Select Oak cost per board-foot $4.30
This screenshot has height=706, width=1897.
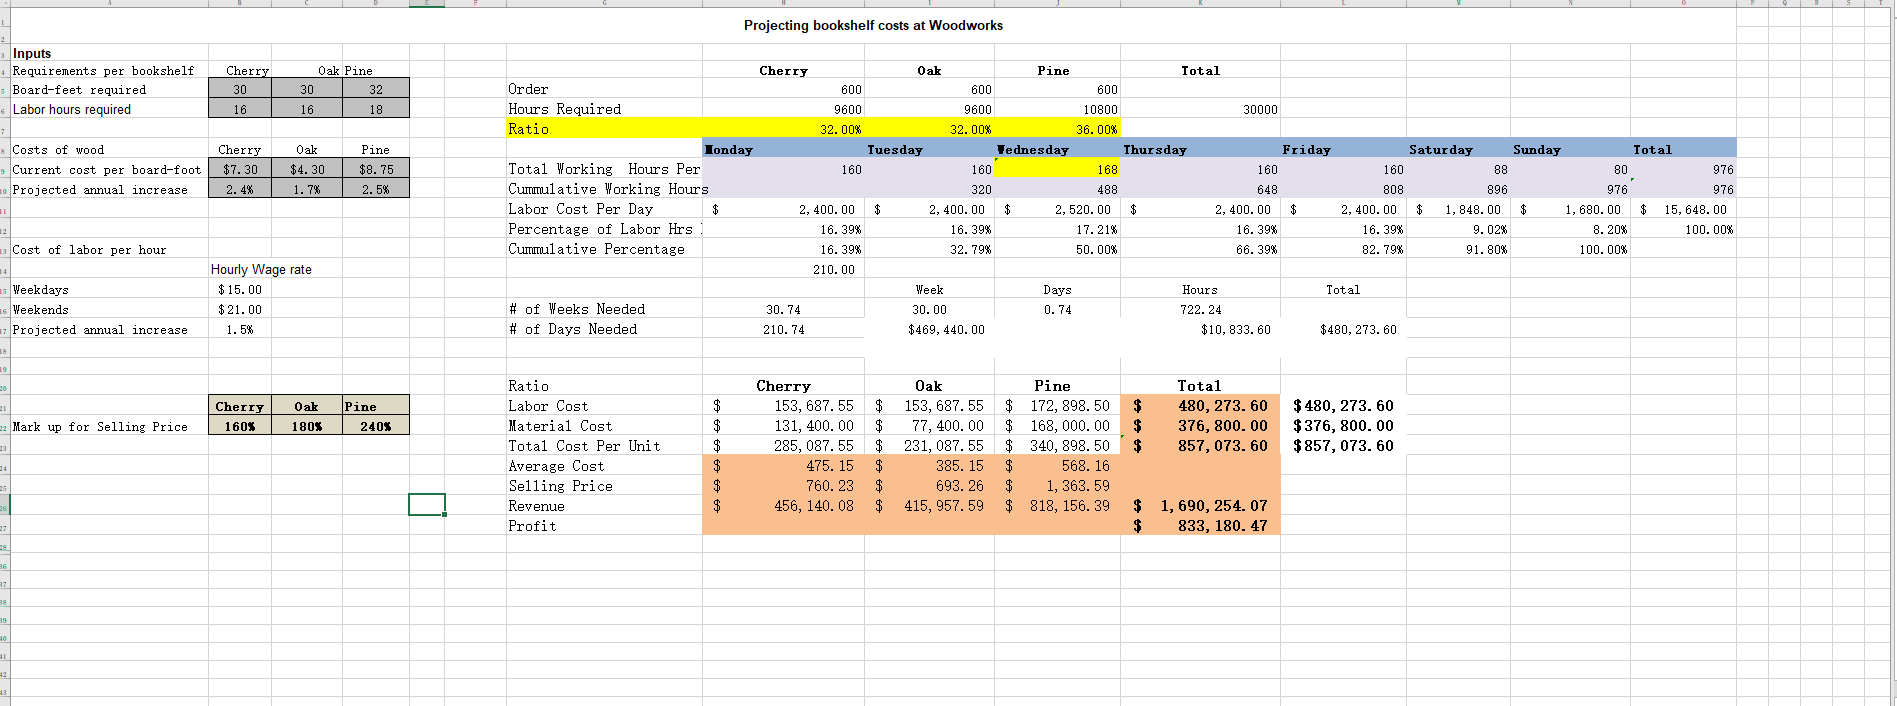307,169
